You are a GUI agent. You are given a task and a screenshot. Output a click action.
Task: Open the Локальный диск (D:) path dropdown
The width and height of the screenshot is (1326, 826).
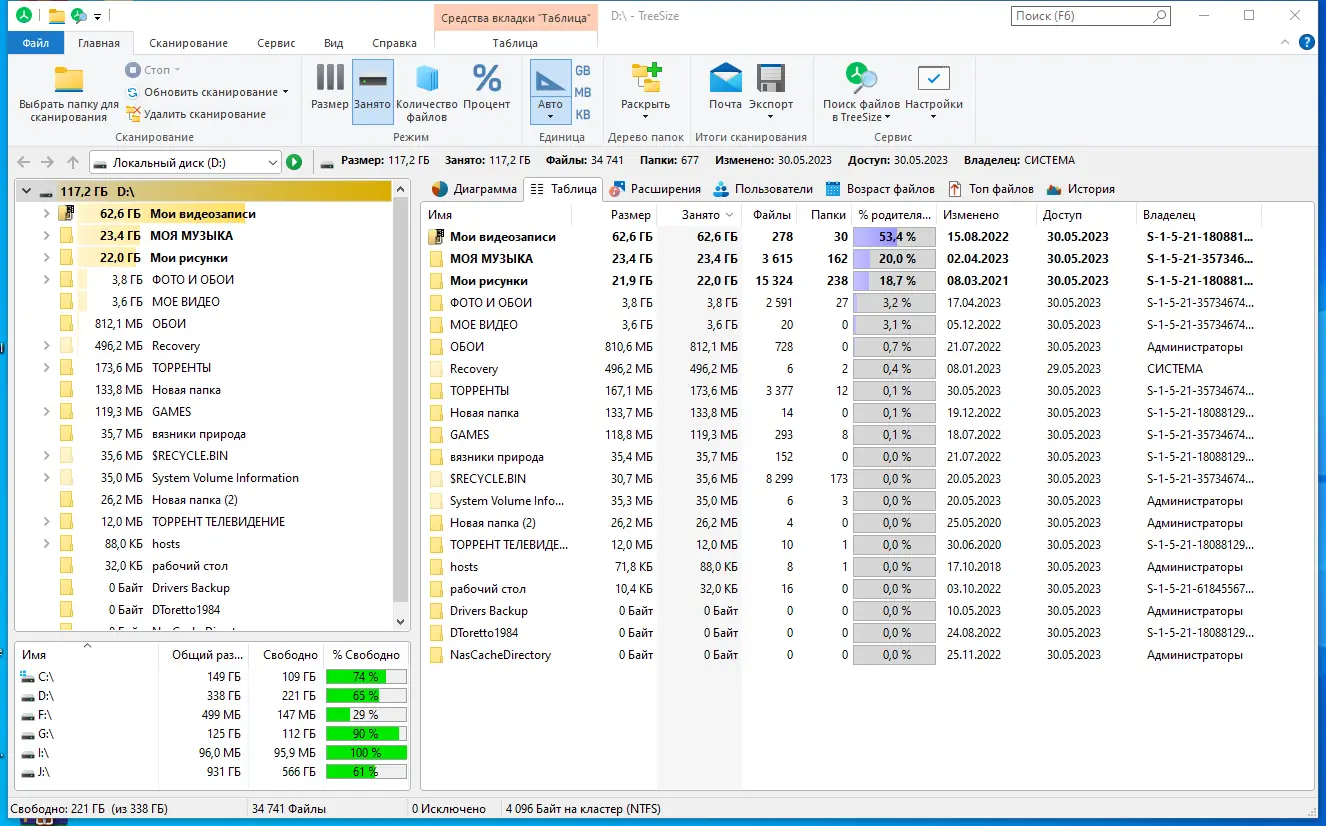(274, 162)
